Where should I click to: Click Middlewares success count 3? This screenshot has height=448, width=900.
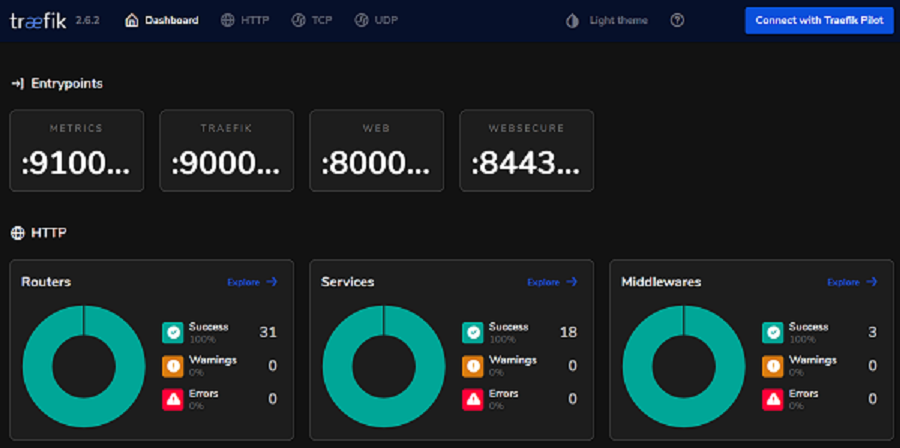click(x=872, y=332)
